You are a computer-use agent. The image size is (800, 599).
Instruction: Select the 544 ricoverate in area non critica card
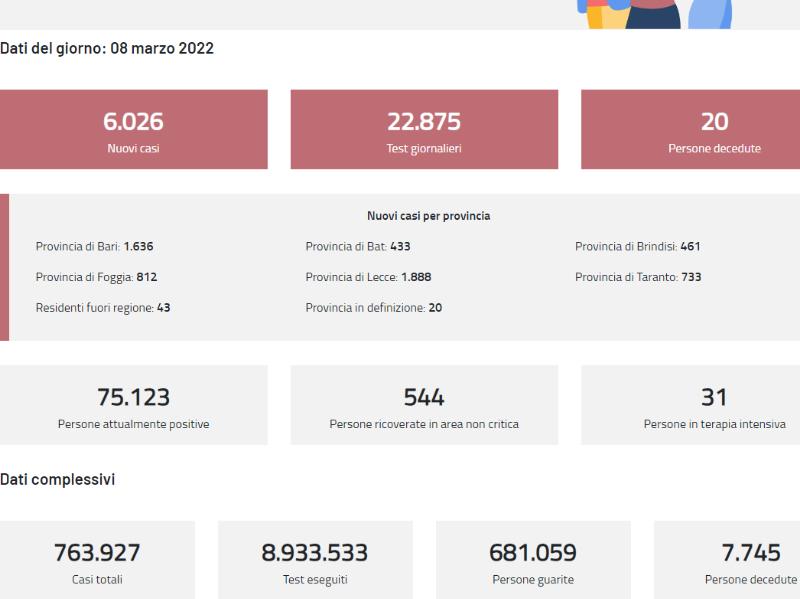[x=424, y=405]
